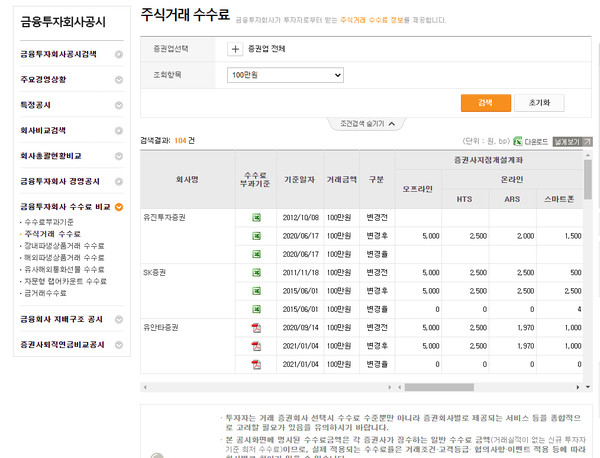Viewport: 600px width, 458px height.
Task: Select 금거래수수료 submenu item
Action: [x=46, y=293]
